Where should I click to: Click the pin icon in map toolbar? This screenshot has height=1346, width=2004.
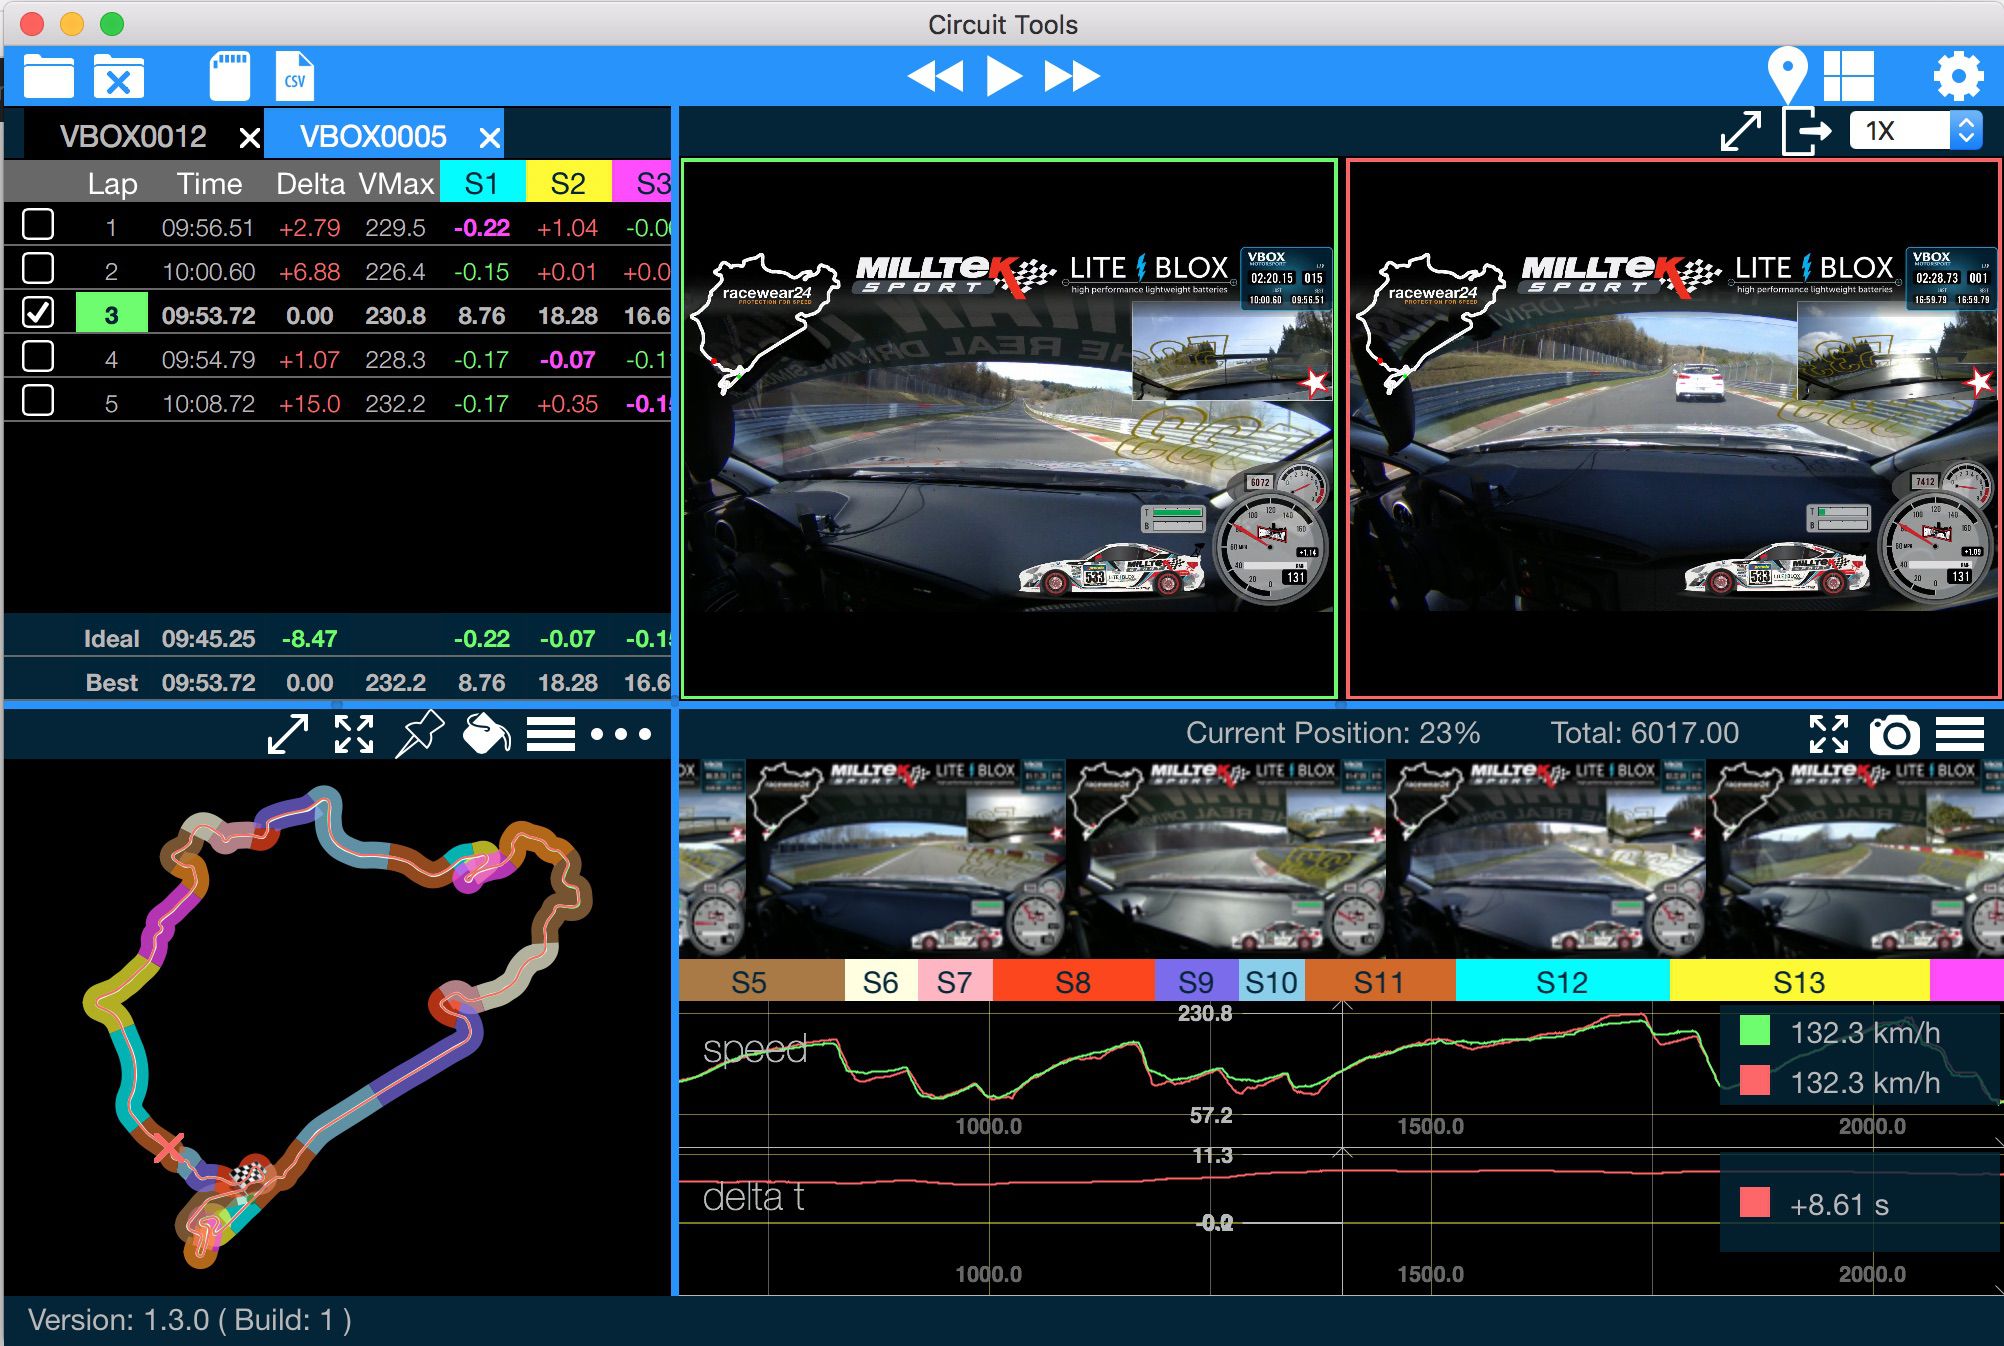[x=420, y=734]
